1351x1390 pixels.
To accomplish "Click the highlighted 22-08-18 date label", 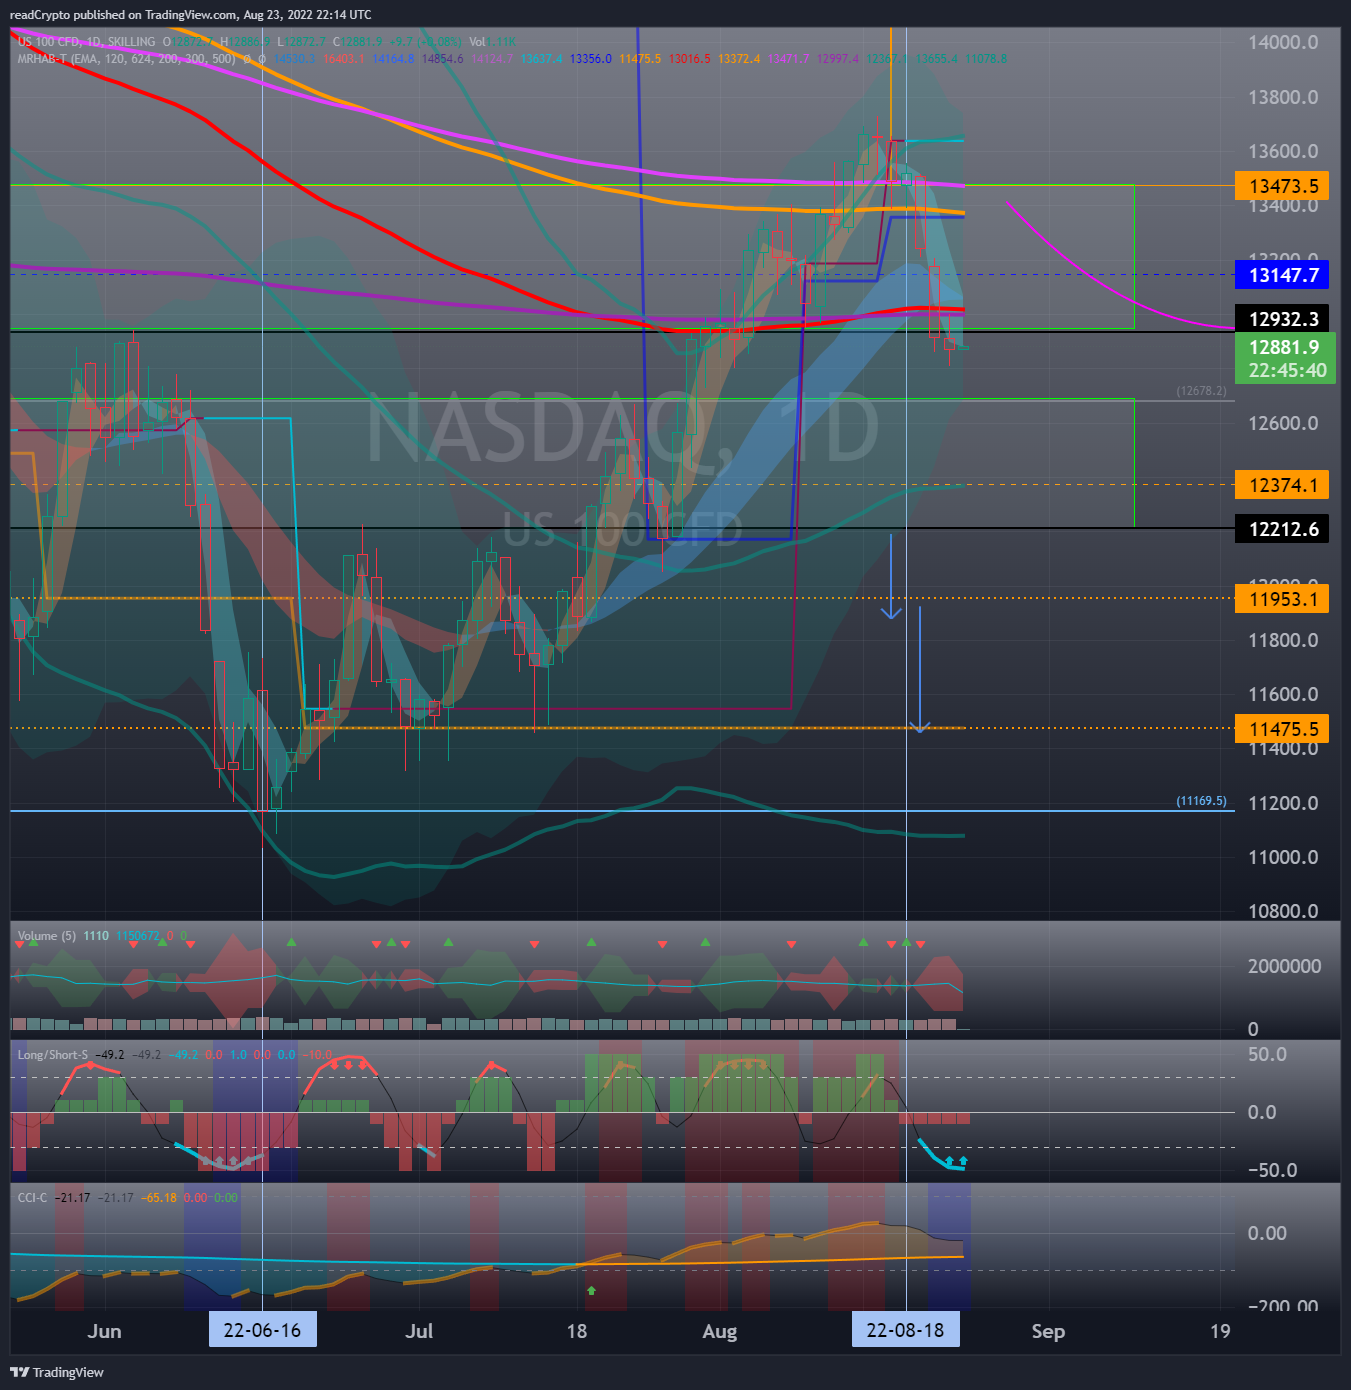I will [905, 1330].
